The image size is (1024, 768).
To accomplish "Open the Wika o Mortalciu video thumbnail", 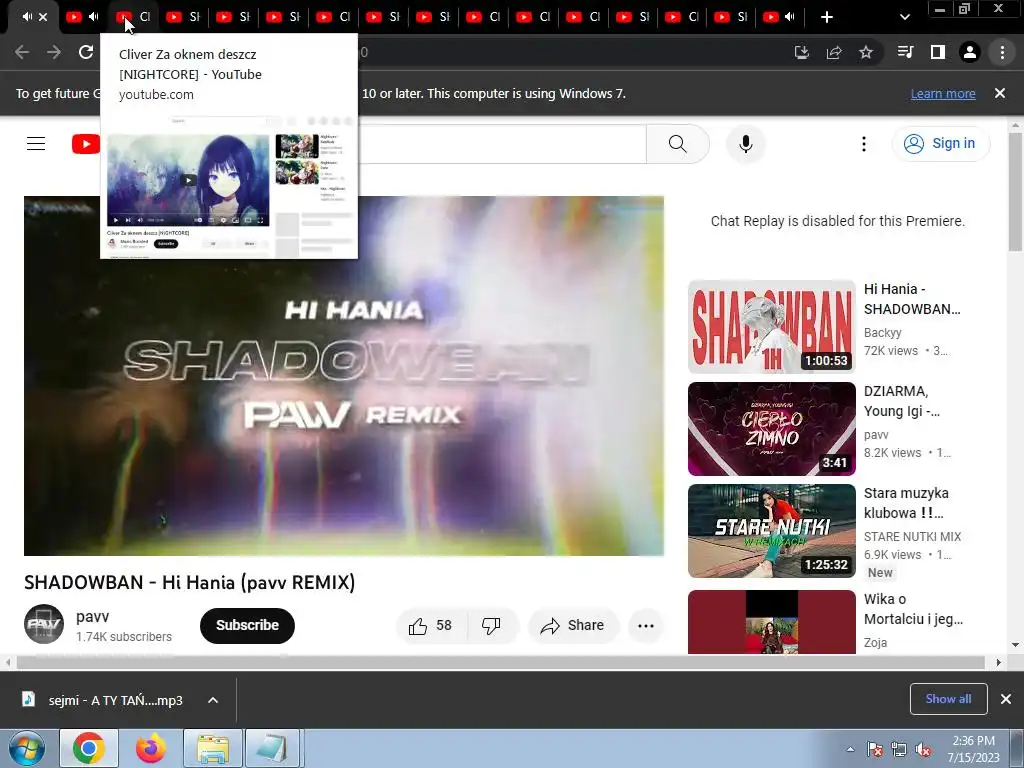I will pos(771,622).
